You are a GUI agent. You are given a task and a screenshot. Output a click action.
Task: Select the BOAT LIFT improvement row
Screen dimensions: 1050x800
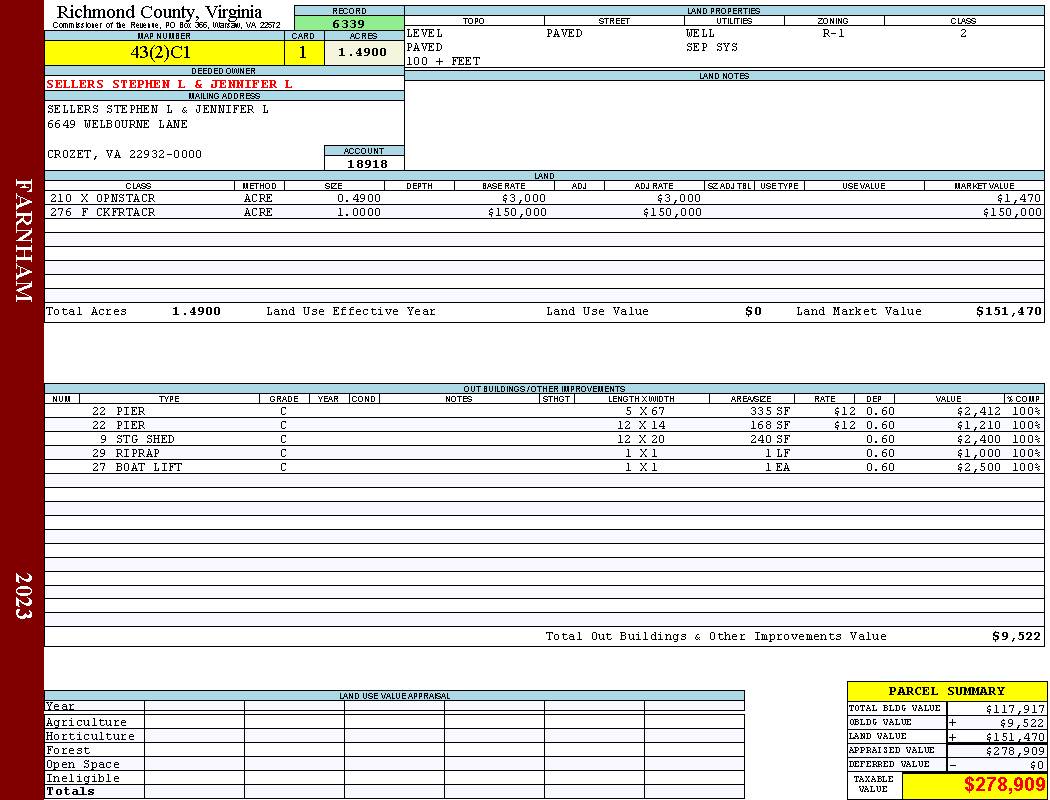[544, 467]
